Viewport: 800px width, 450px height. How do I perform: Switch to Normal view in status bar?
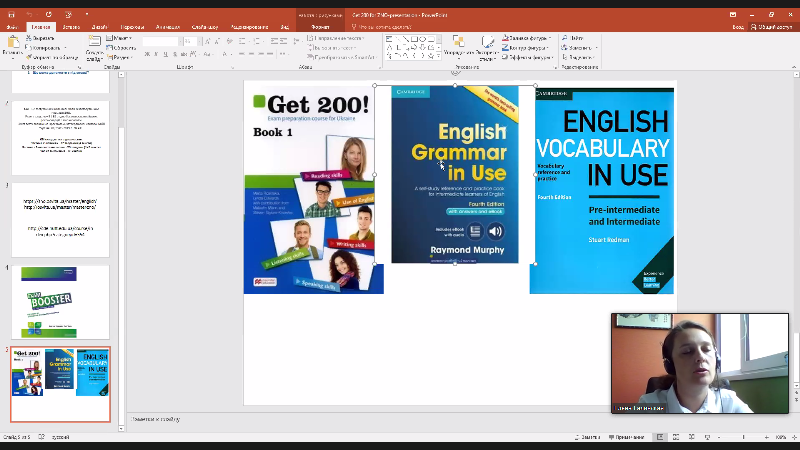click(660, 438)
